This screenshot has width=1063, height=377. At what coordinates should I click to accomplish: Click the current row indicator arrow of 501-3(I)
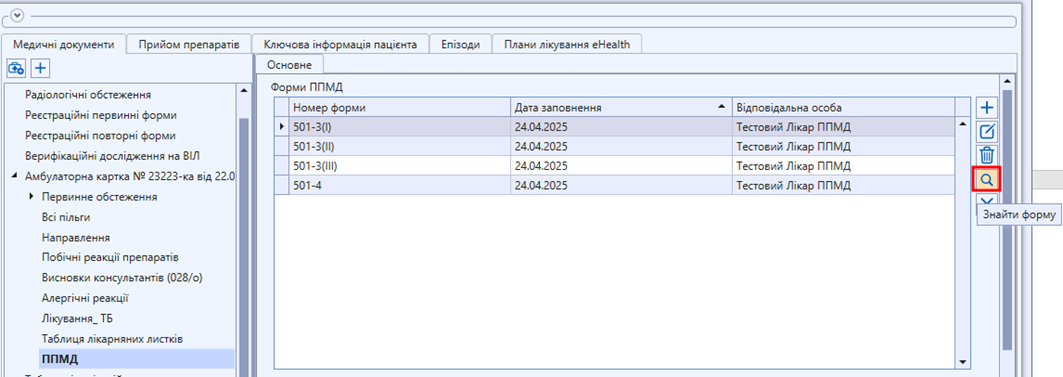tap(282, 127)
